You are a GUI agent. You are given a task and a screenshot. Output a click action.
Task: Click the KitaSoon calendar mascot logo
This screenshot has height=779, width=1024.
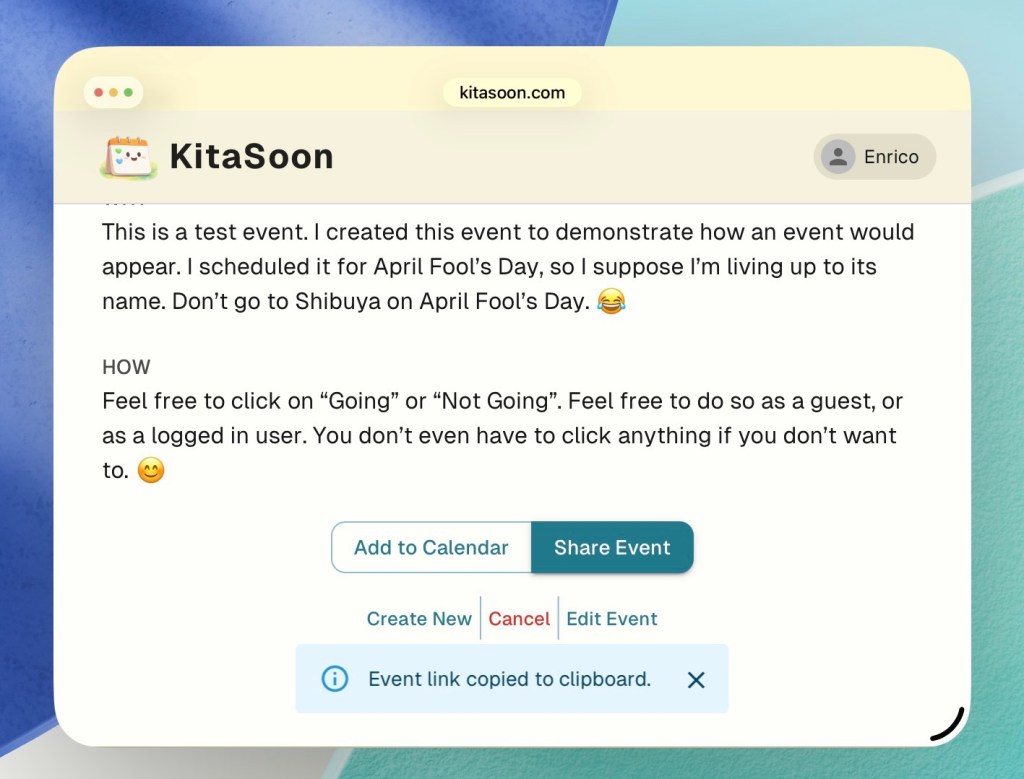click(130, 156)
